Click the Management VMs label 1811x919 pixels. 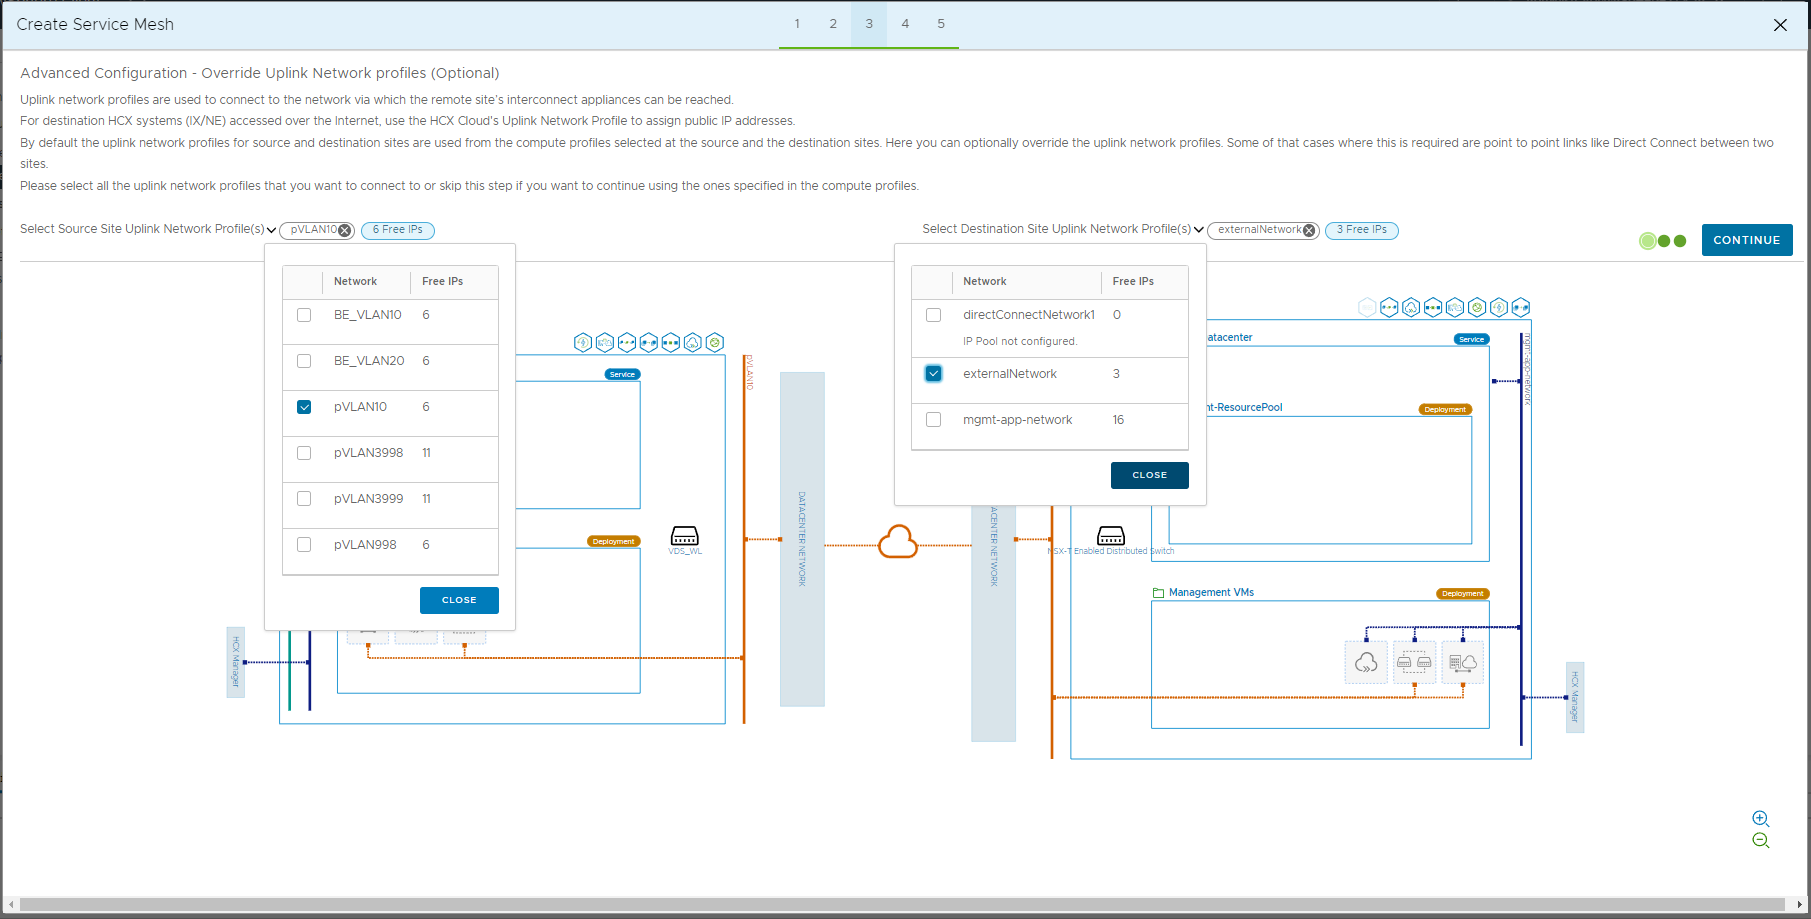tap(1211, 593)
